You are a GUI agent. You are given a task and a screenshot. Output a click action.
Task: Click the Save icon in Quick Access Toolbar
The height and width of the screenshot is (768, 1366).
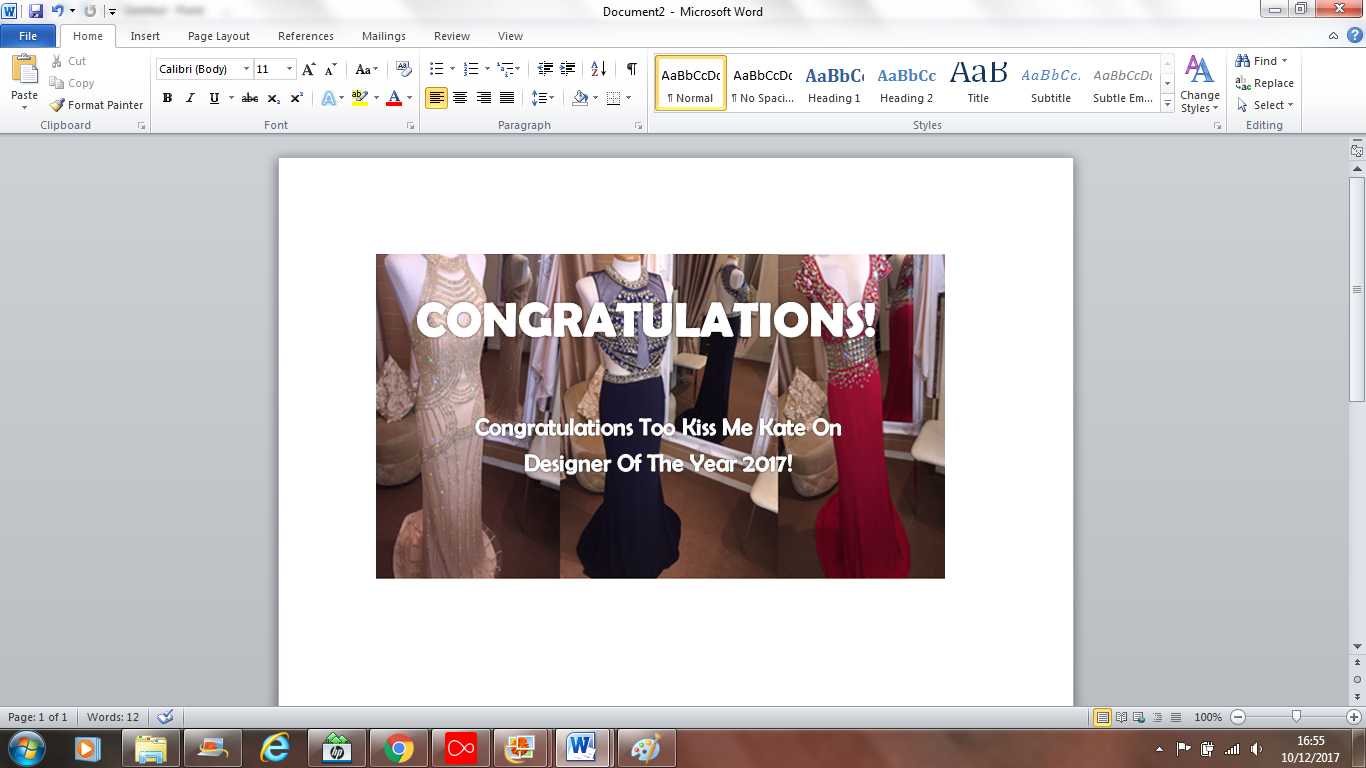[x=36, y=11]
